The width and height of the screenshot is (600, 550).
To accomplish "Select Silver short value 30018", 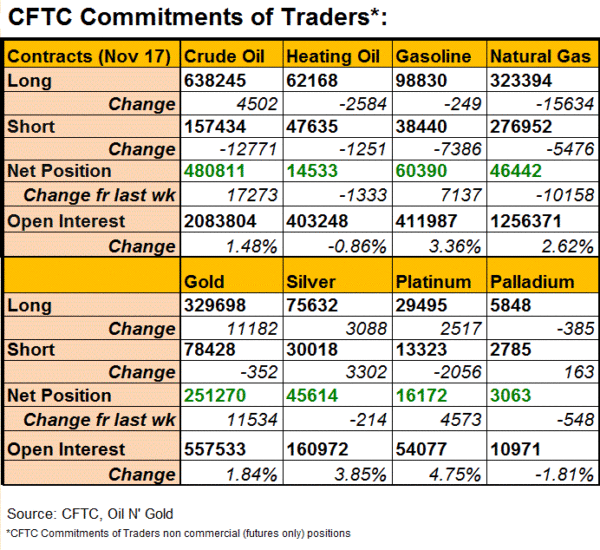I will tap(310, 349).
